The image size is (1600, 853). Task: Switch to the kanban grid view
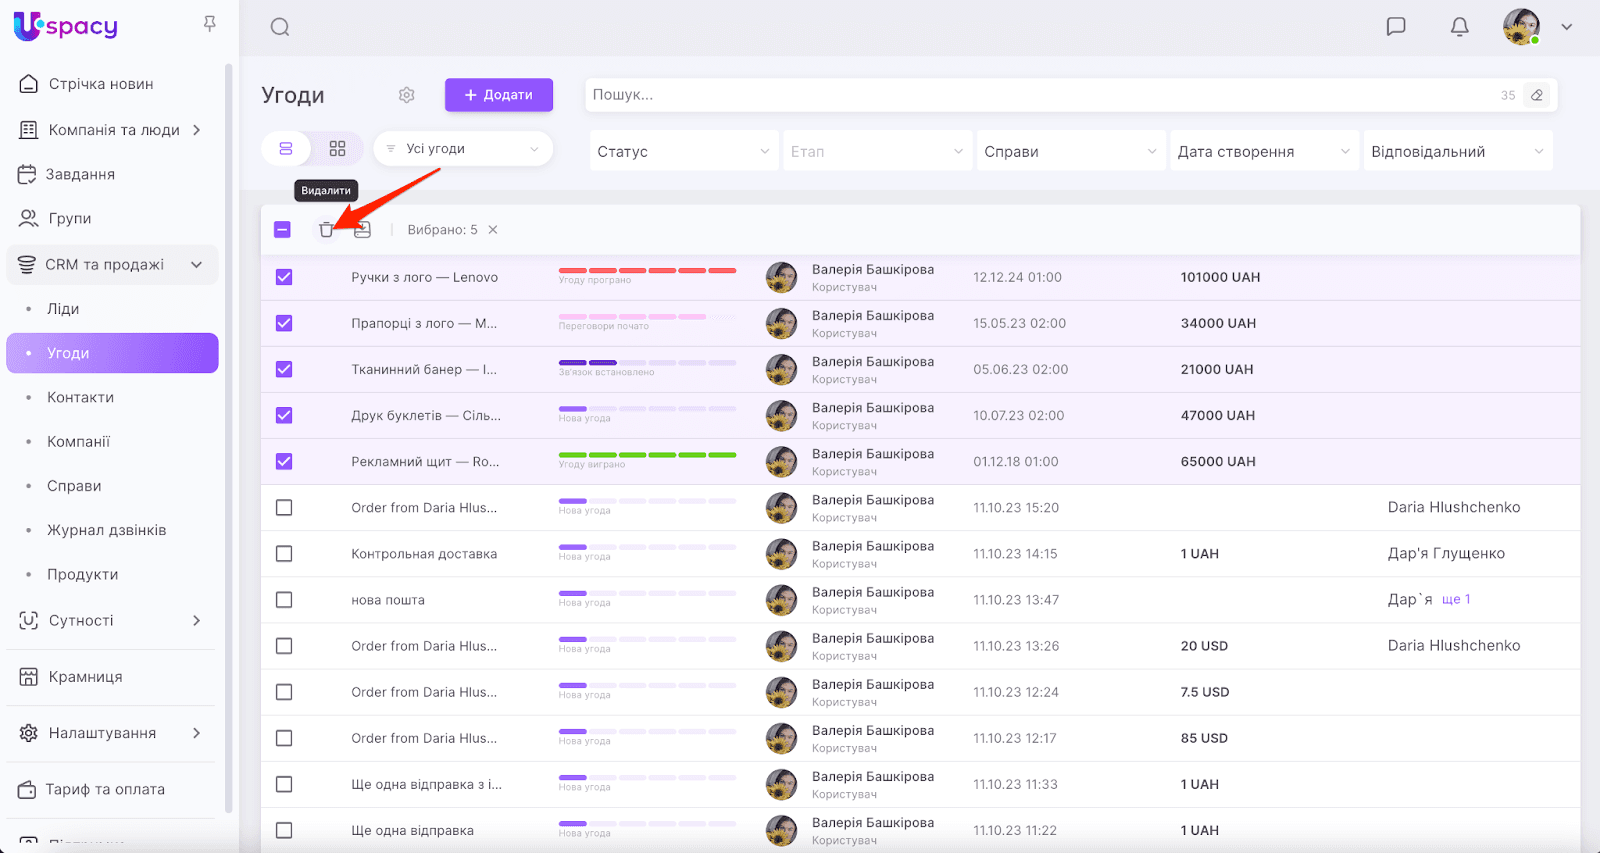337,149
